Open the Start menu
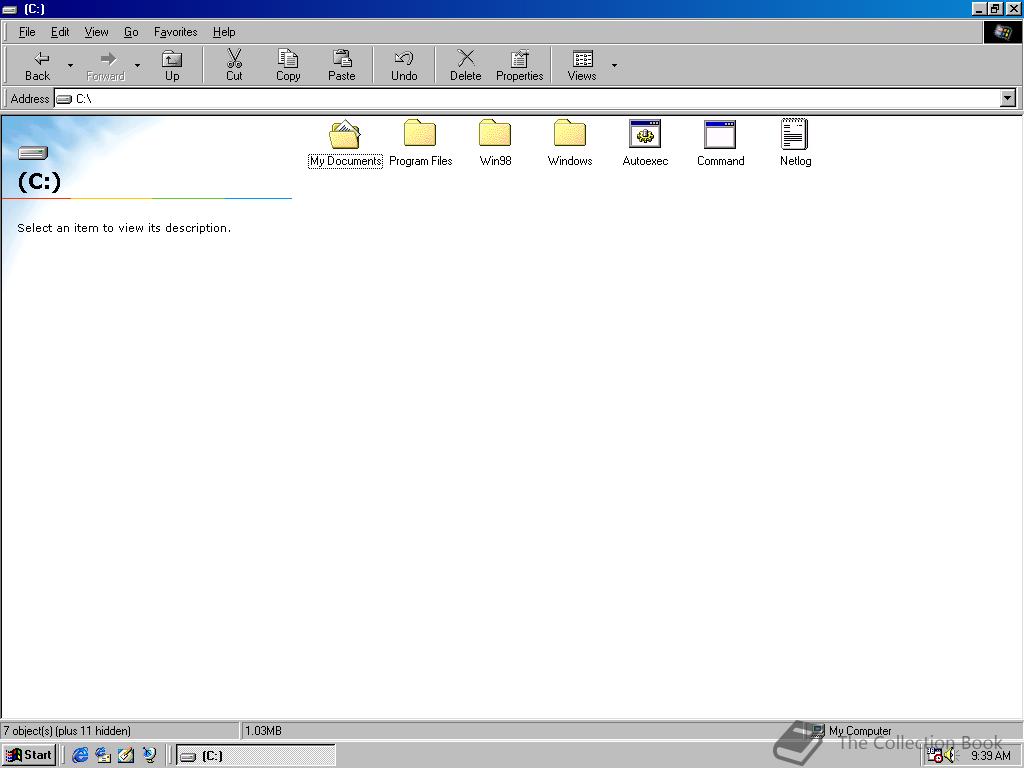Viewport: 1024px width, 768px height. tap(29, 756)
